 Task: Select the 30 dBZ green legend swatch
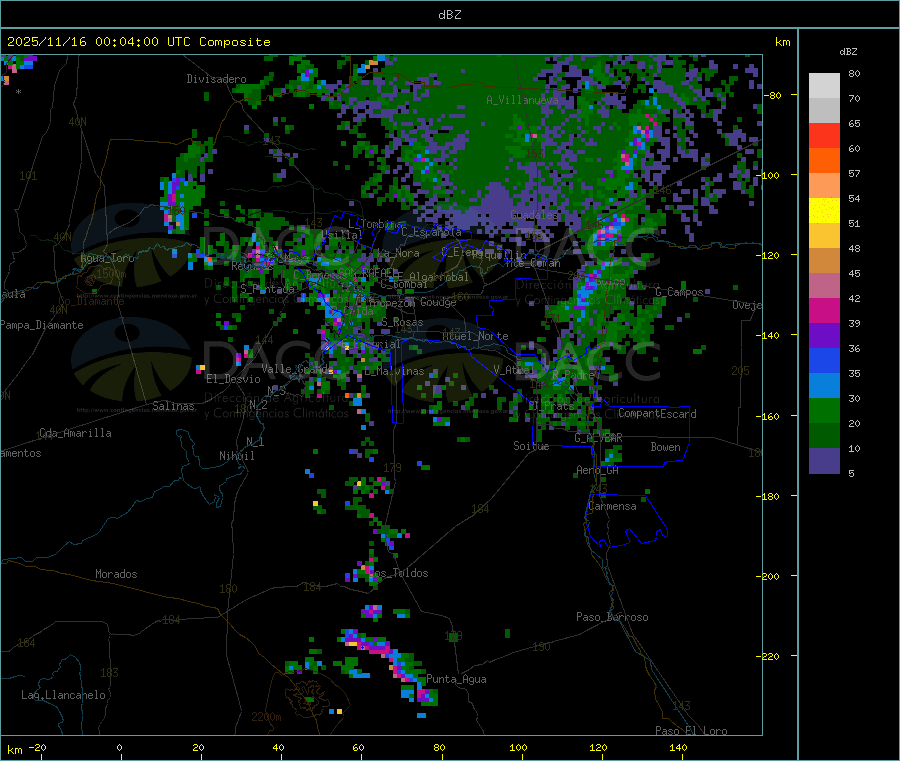click(824, 410)
